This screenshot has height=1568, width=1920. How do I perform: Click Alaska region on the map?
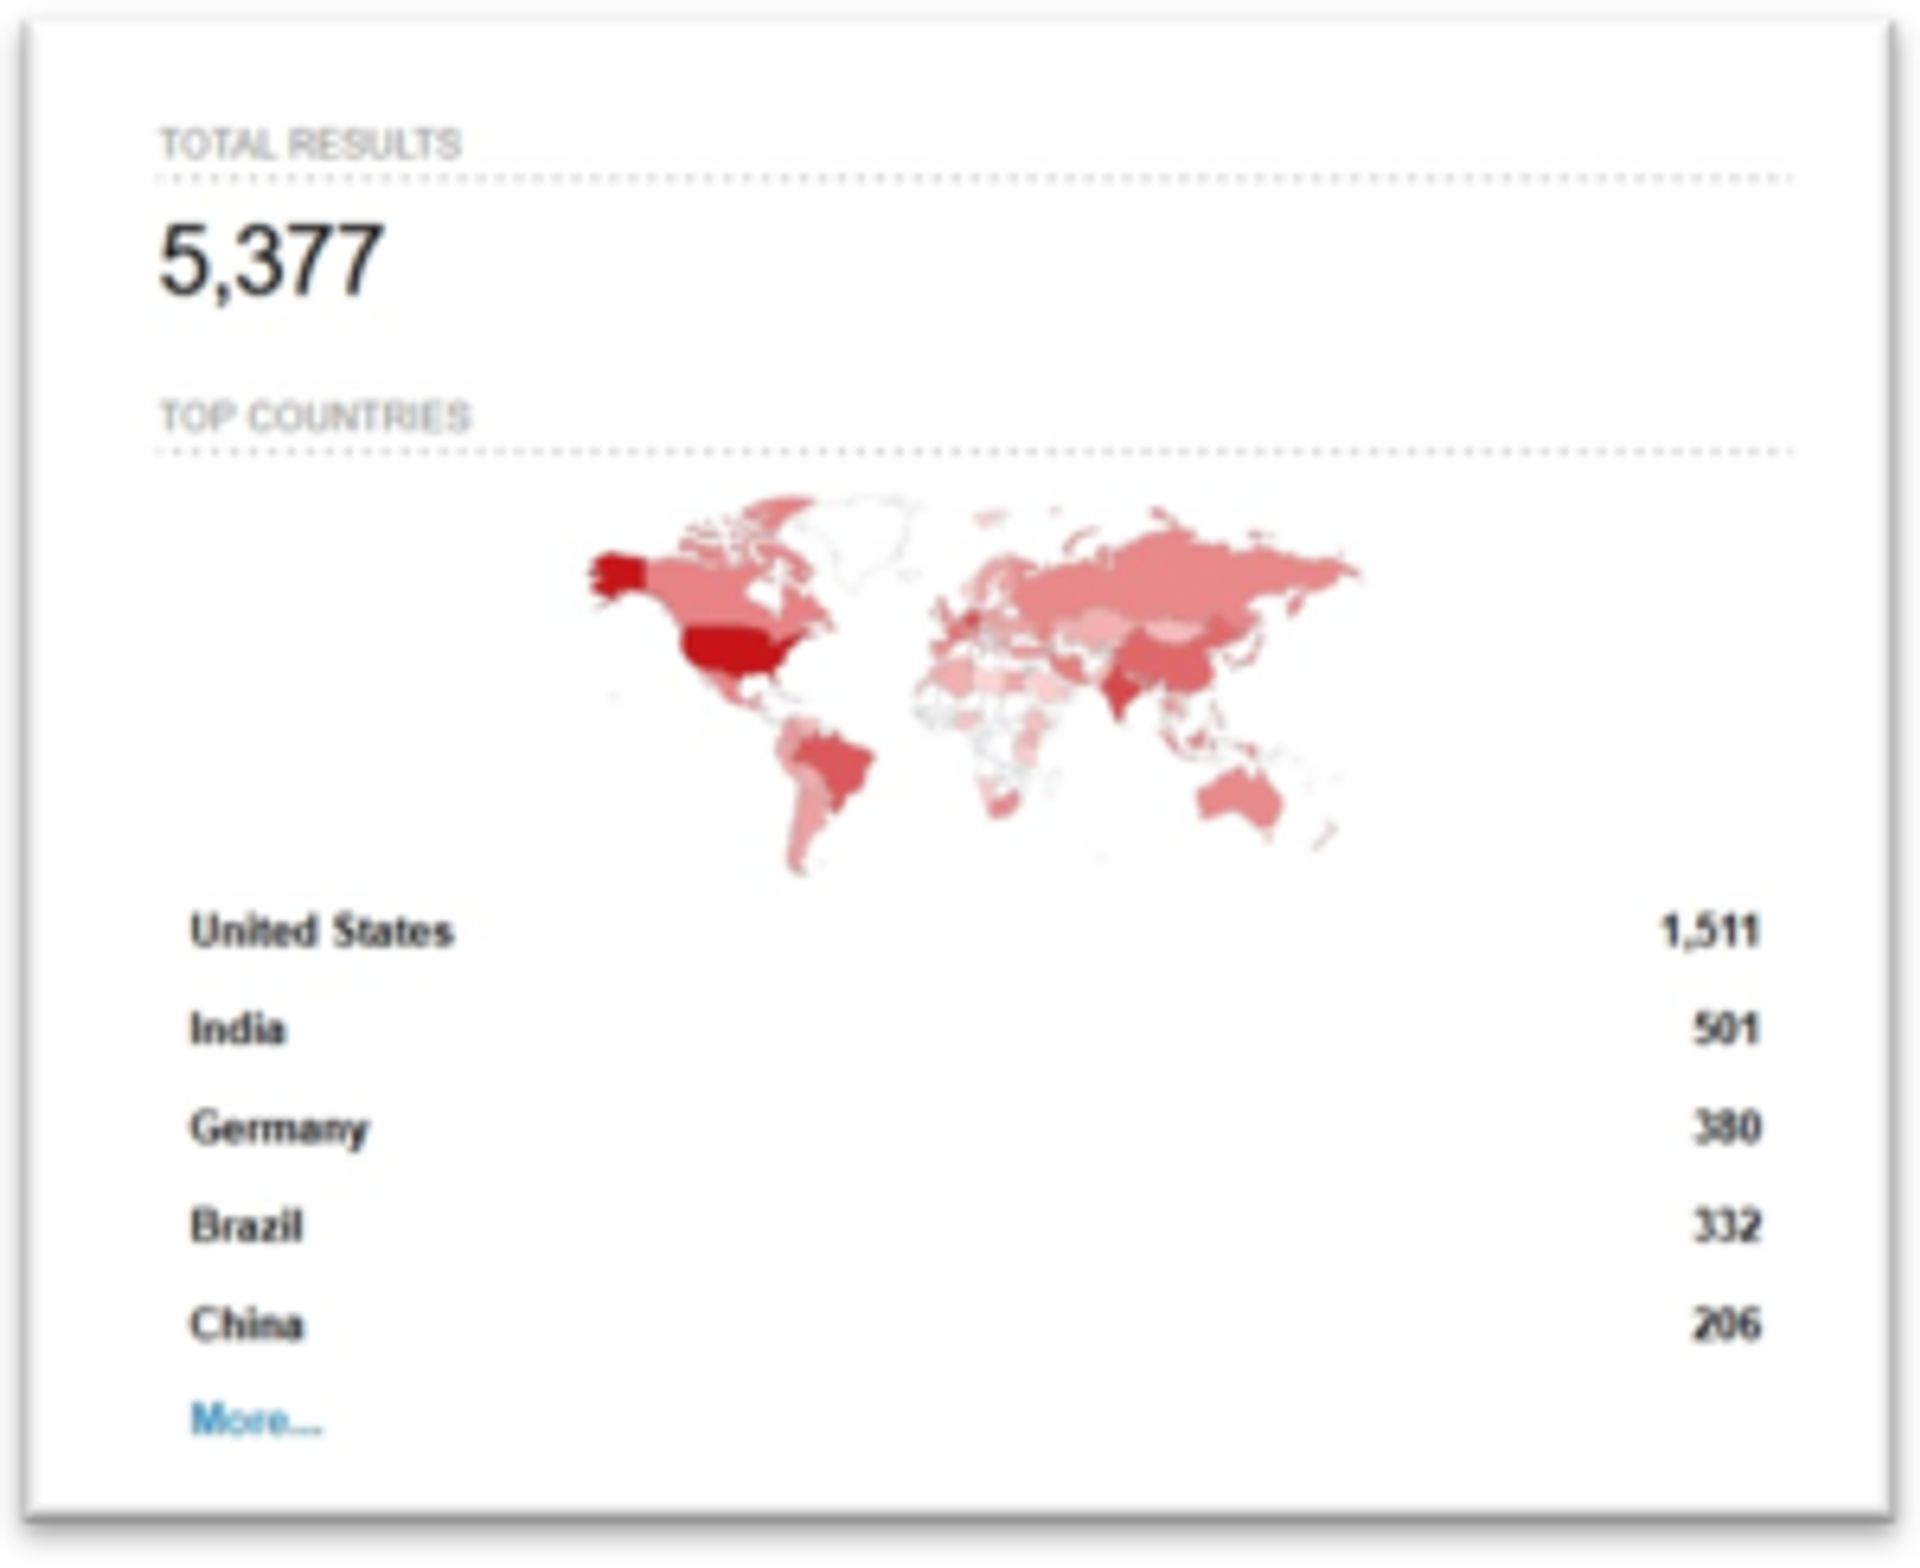point(617,575)
